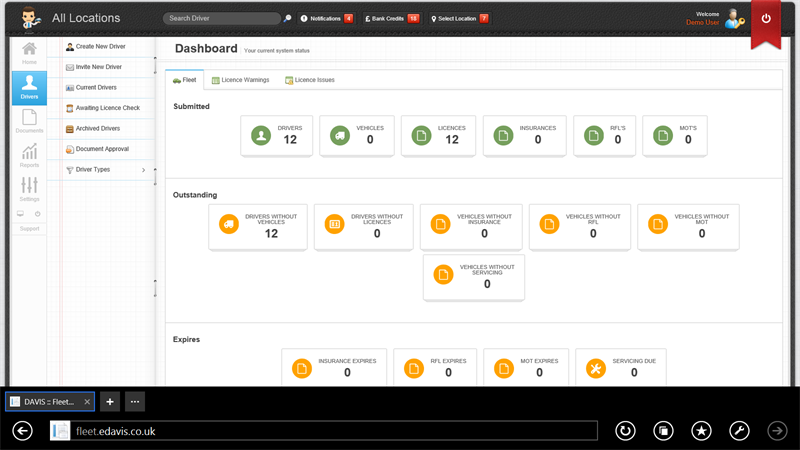Image resolution: width=800 pixels, height=450 pixels.
Task: Open the Home sidebar icon
Action: [x=29, y=54]
